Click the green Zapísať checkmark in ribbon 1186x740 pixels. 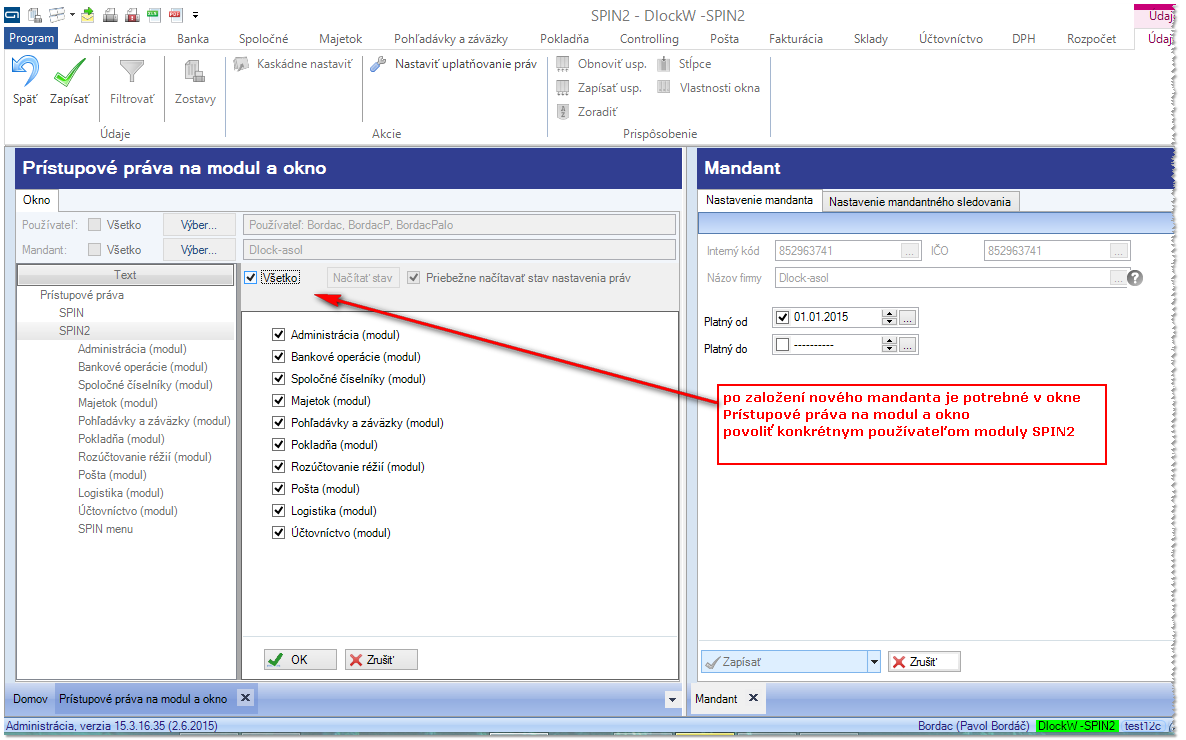click(70, 73)
